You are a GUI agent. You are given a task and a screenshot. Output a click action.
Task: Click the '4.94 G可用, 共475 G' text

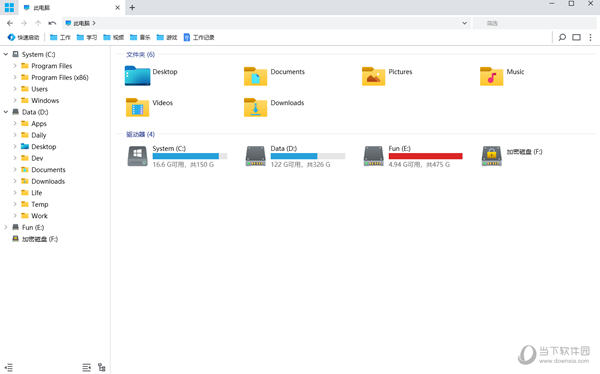[419, 164]
